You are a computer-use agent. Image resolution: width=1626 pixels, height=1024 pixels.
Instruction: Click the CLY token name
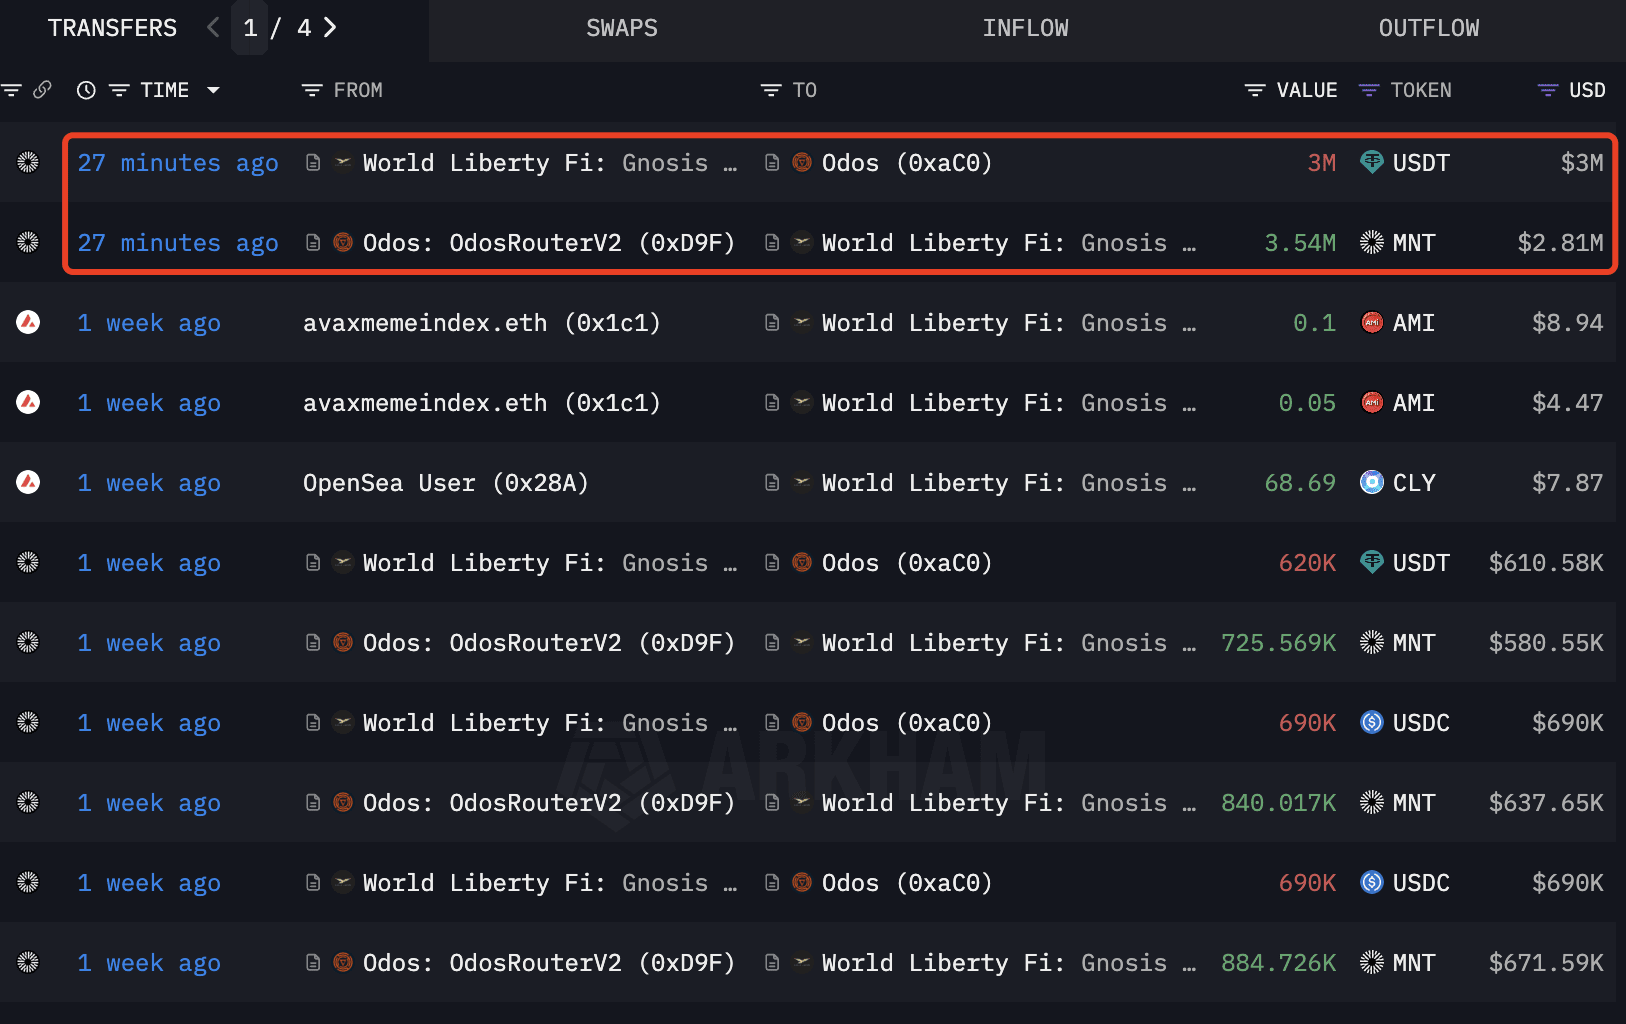(x=1414, y=483)
